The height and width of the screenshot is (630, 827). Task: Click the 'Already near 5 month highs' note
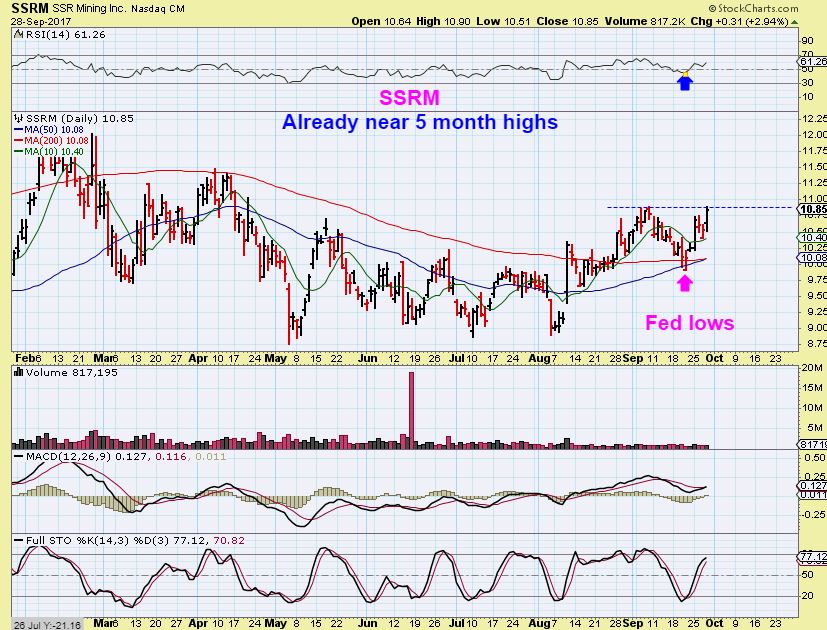tap(420, 122)
